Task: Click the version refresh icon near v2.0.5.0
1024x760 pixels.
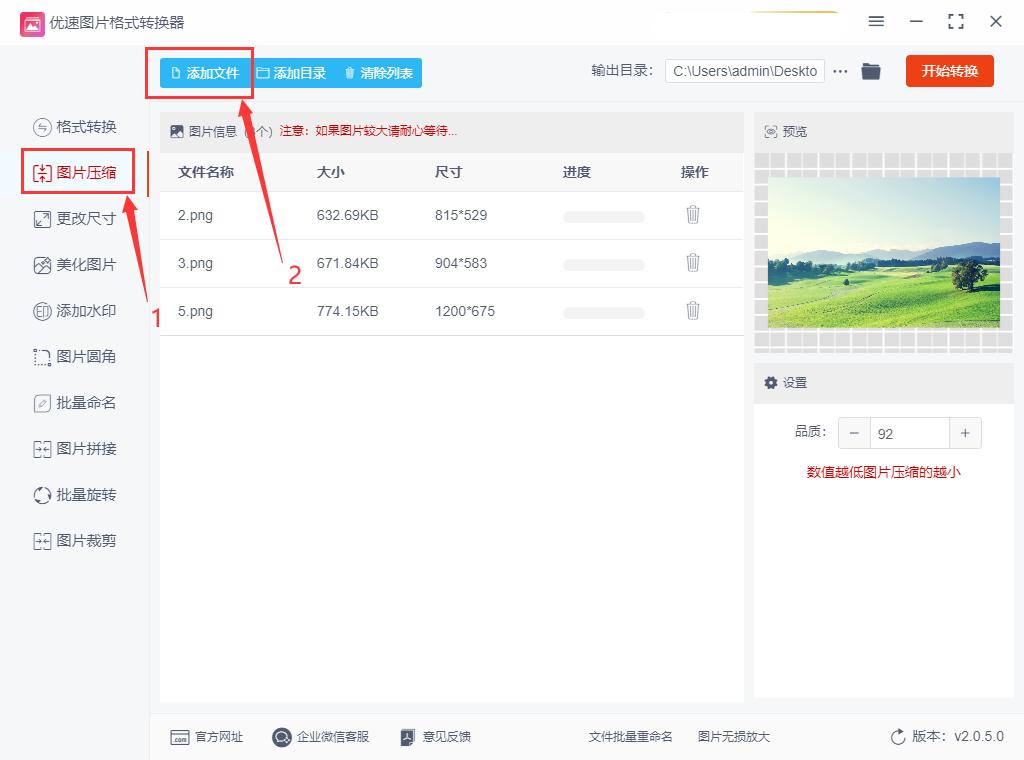Action: coord(898,735)
